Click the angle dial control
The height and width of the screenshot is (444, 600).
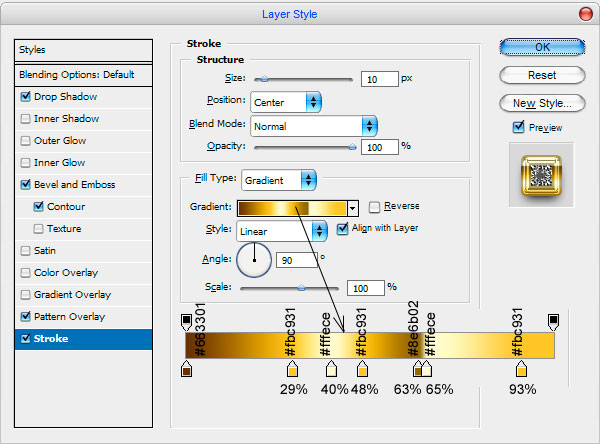pyautogui.click(x=254, y=260)
